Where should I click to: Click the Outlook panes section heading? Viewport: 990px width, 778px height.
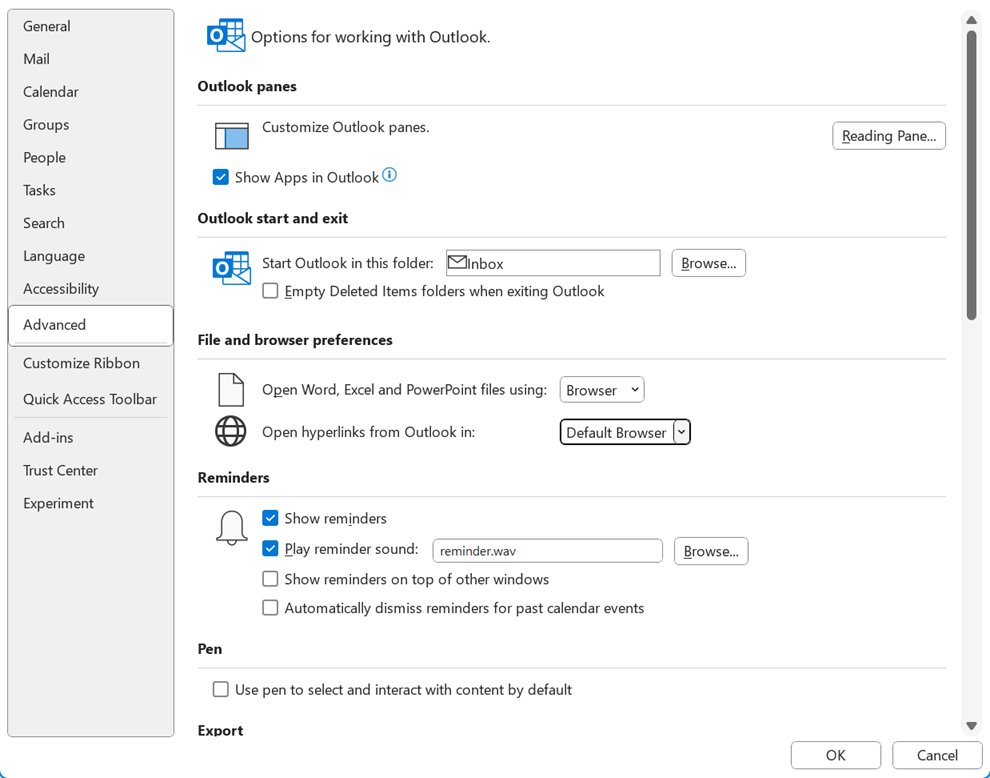[247, 87]
